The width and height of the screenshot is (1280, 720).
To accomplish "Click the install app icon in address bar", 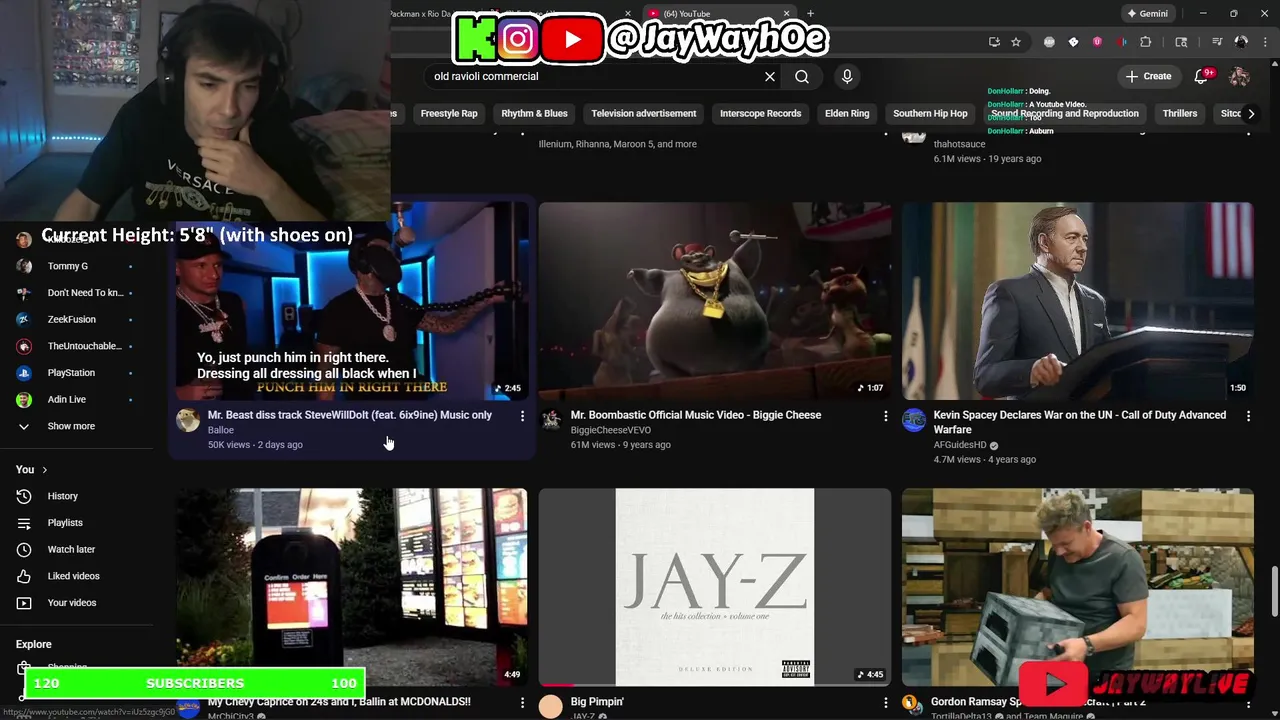I will tap(994, 42).
